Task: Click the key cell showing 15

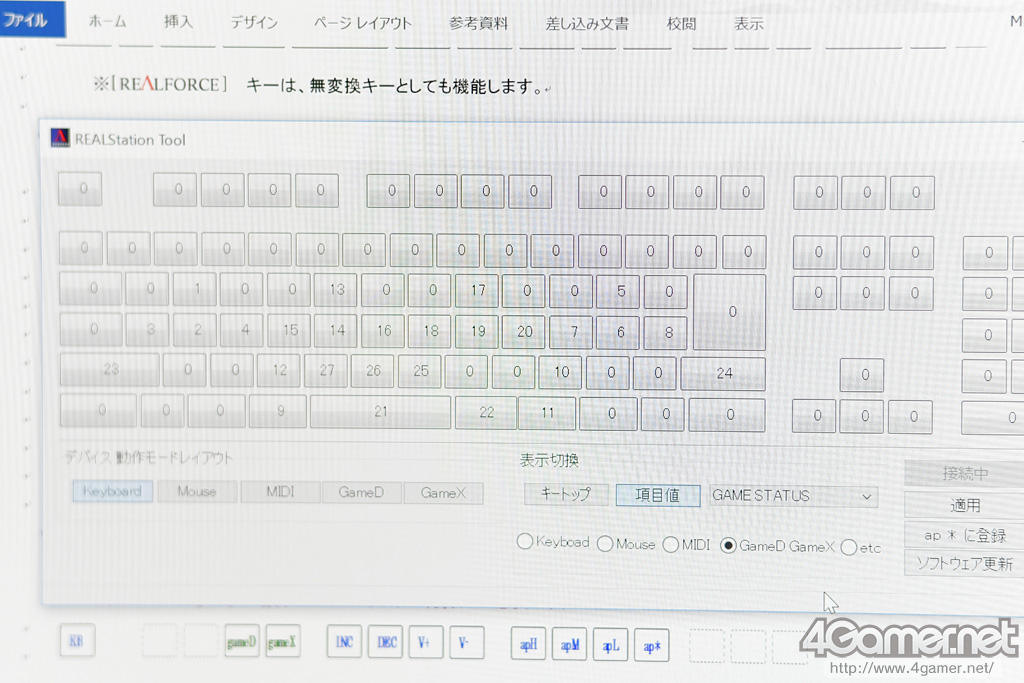Action: (x=290, y=330)
